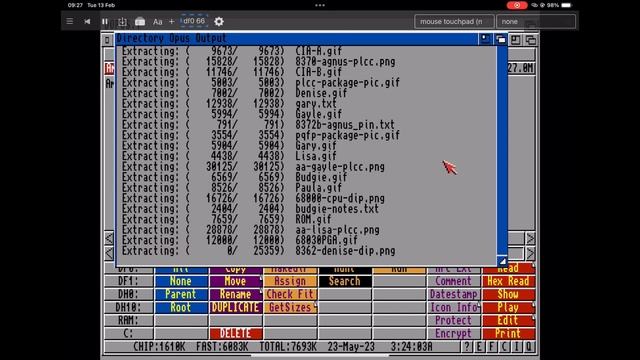
Task: Open the mouse touchpad input dropdown
Action: point(454,21)
